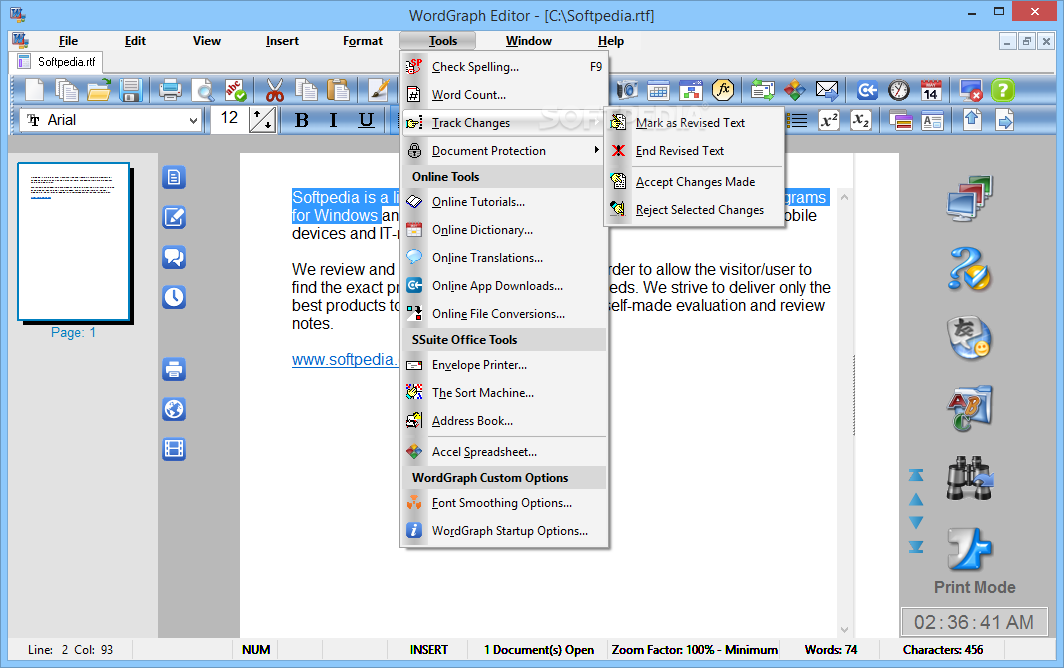The height and width of the screenshot is (668, 1064).
Task: Insert the date with the calendar icon
Action: [931, 90]
